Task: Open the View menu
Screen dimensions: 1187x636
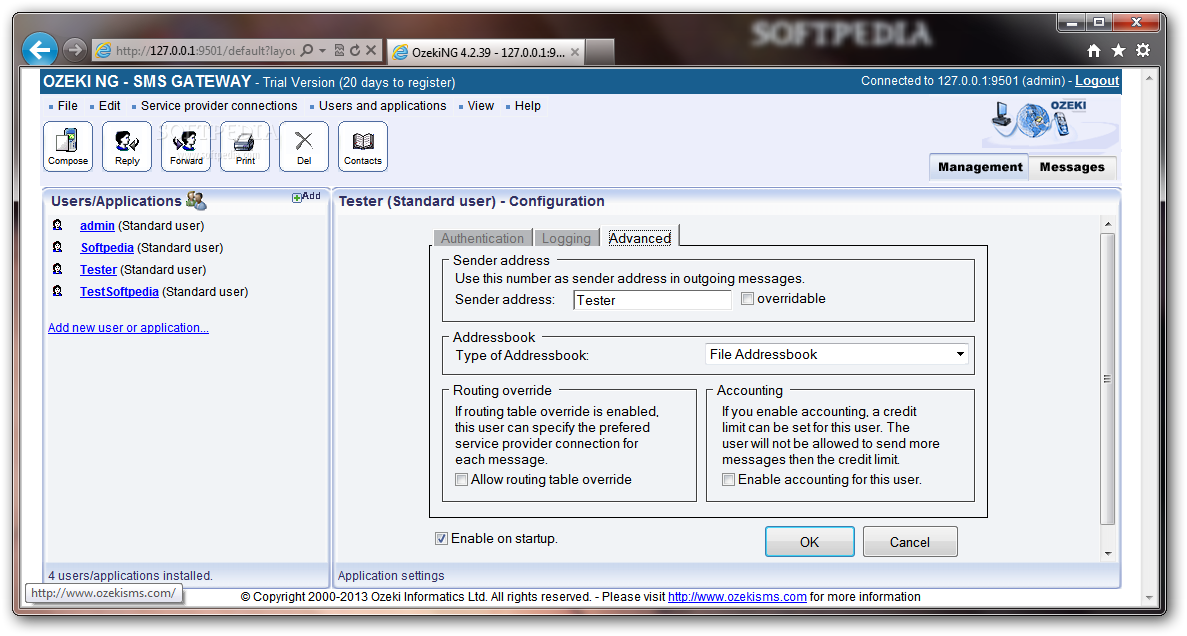Action: pyautogui.click(x=481, y=106)
